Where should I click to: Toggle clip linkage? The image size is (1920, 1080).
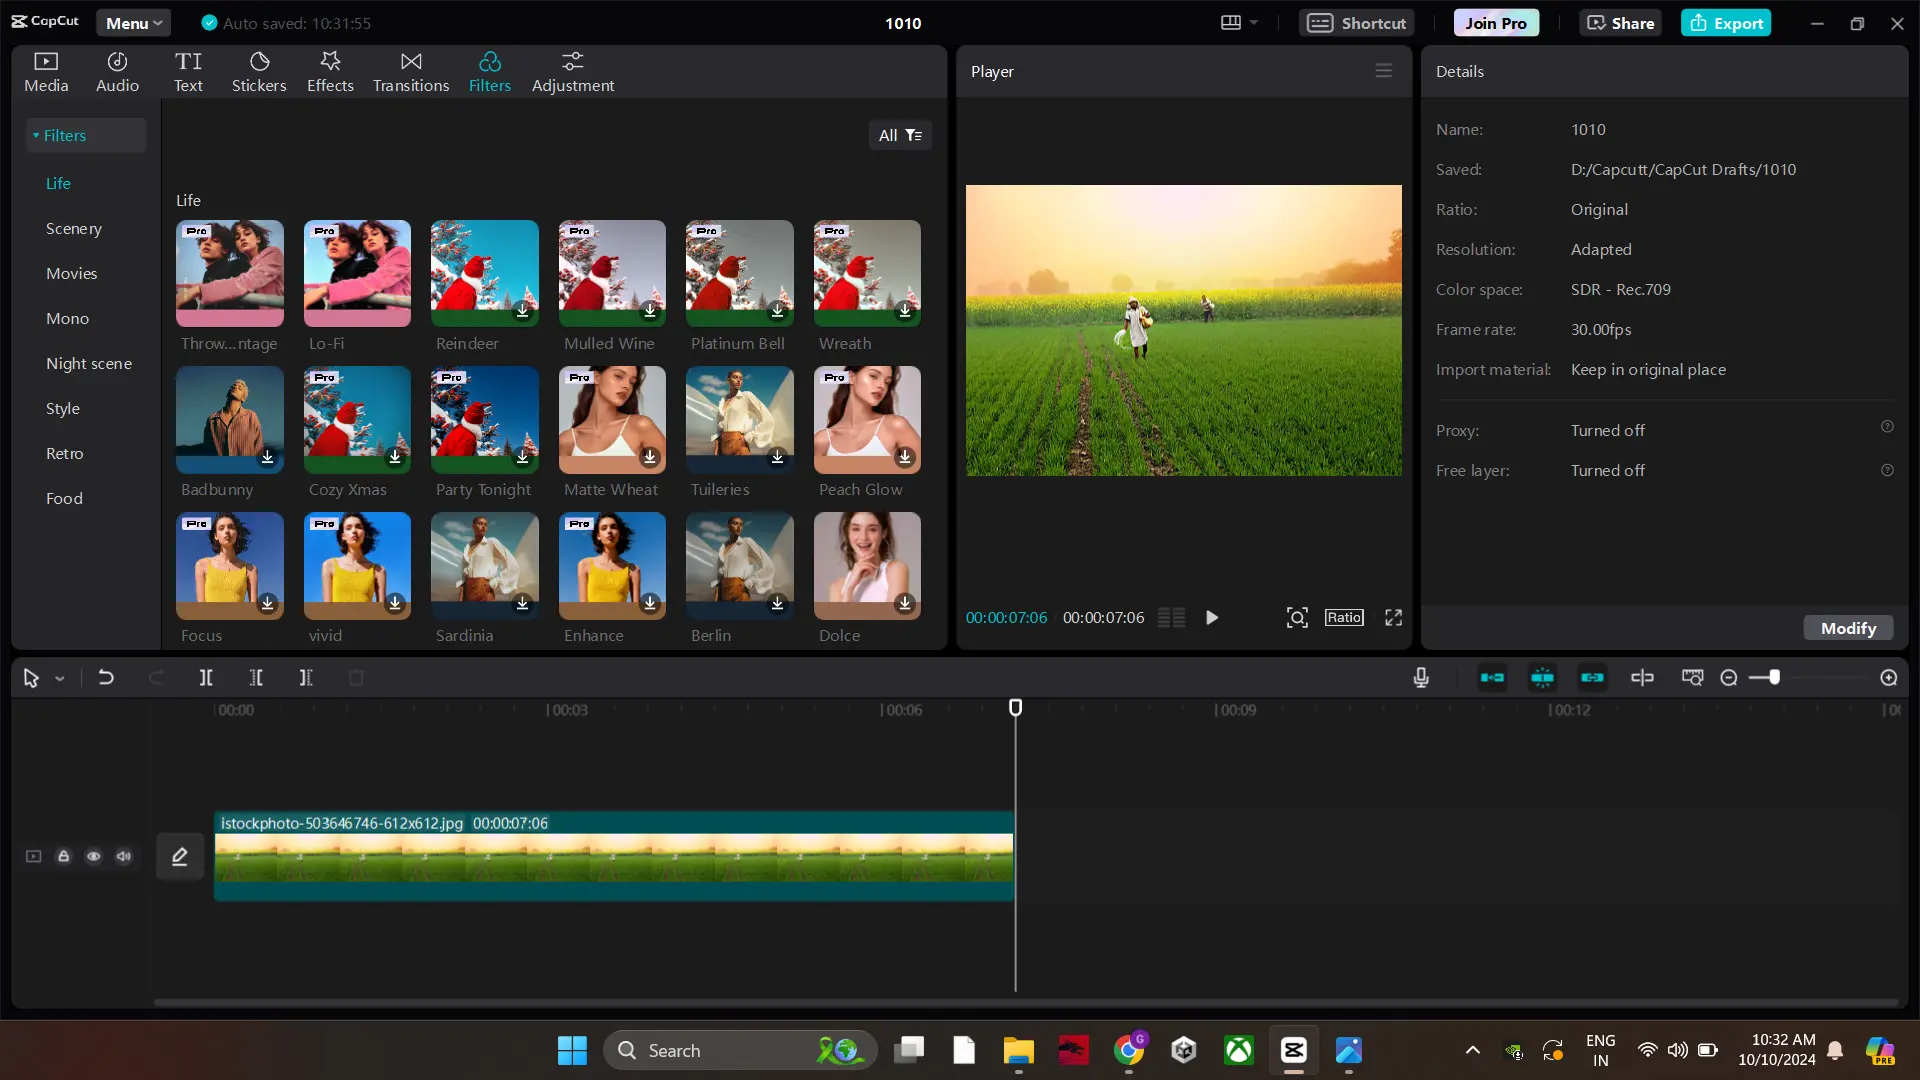1592,678
